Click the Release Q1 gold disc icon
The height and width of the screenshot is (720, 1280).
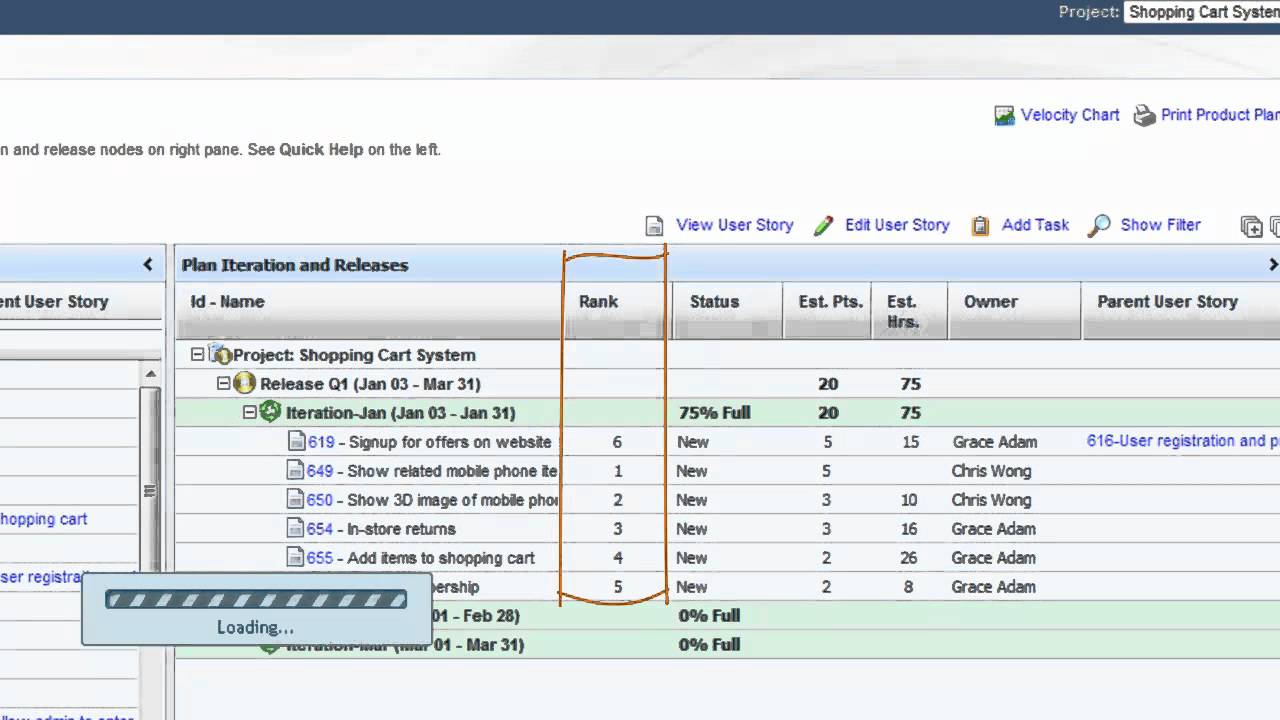coord(244,383)
